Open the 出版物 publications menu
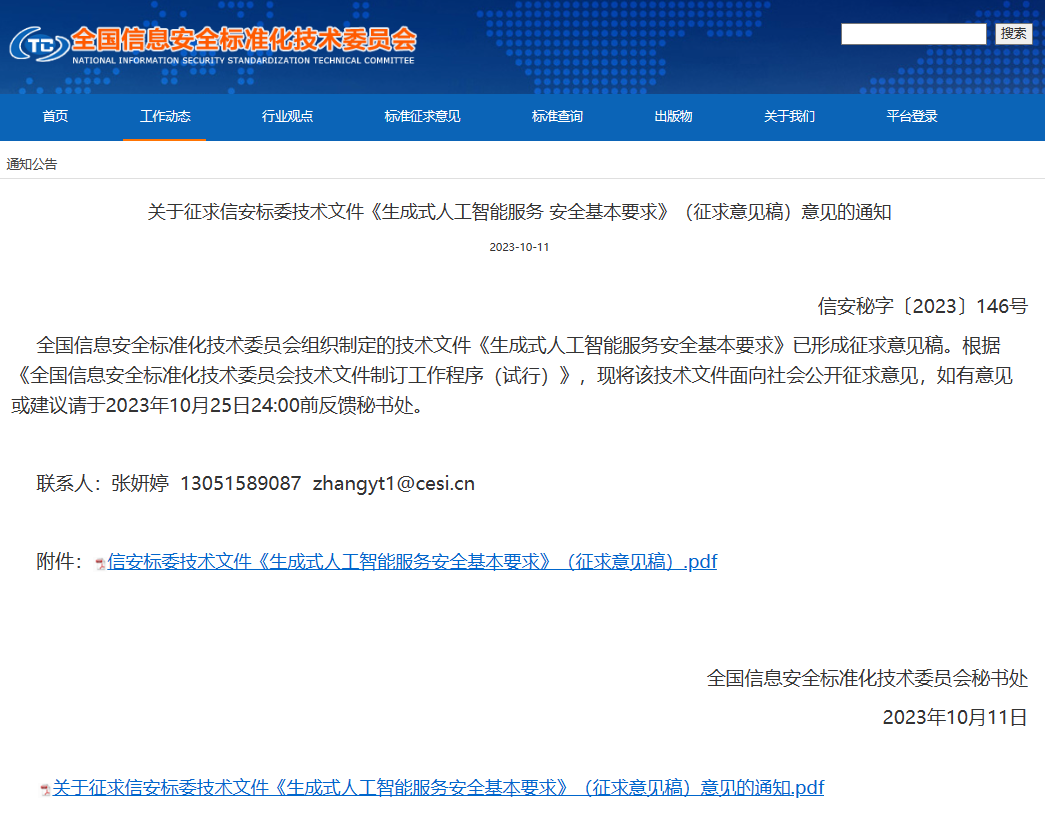1045x838 pixels. pos(673,116)
